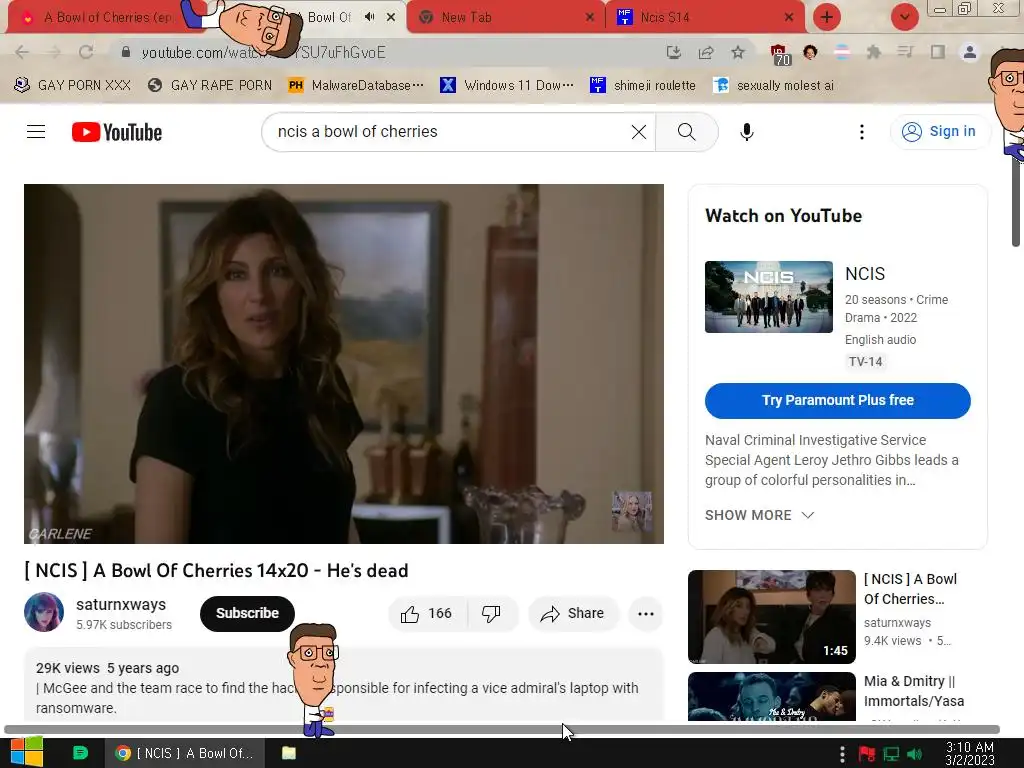
Task: Open the Mia & Dmitry video thumbnail
Action: (771, 696)
